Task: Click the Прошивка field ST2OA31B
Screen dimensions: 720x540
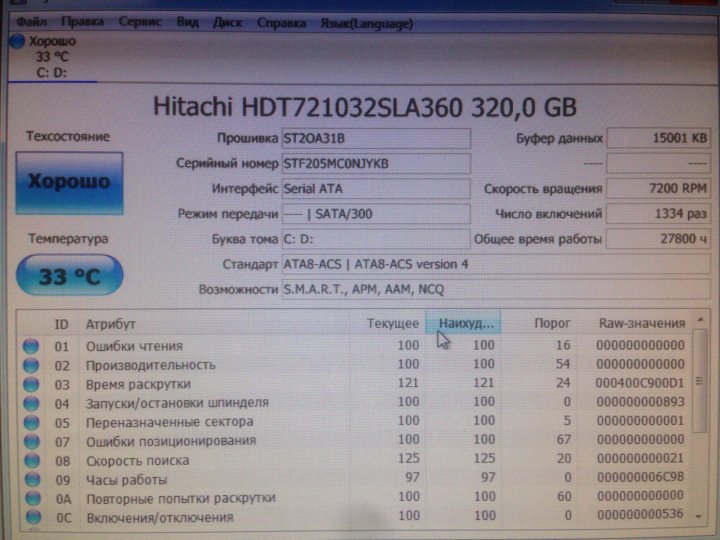Action: click(376, 138)
